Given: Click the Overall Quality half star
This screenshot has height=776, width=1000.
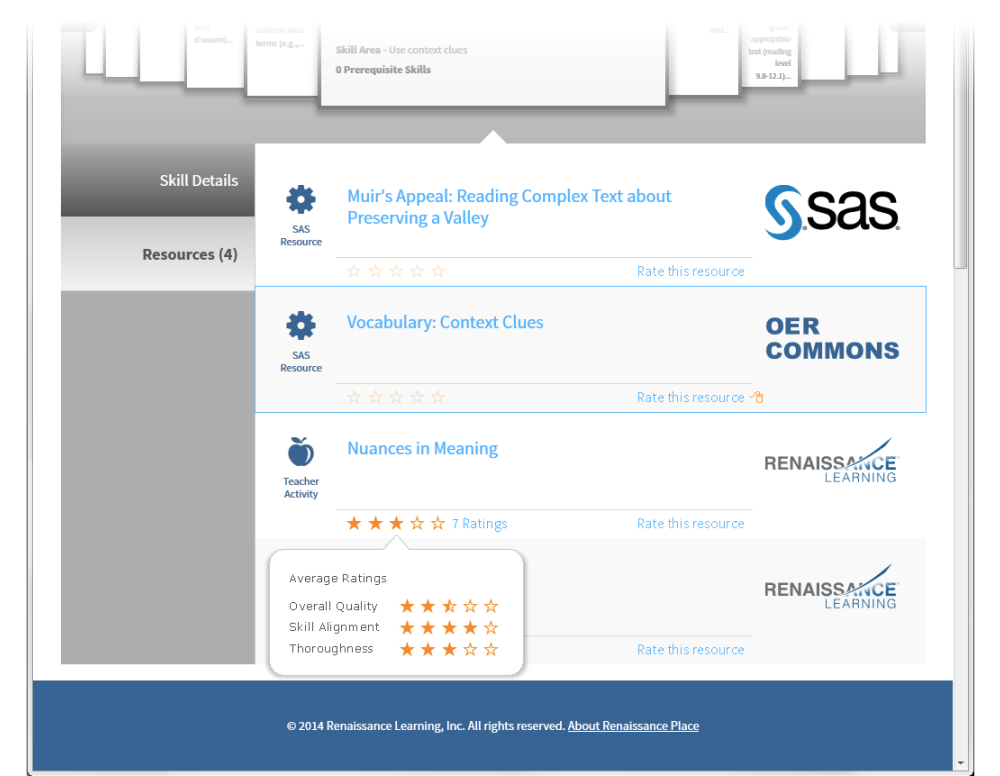Looking at the screenshot, I should (450, 606).
